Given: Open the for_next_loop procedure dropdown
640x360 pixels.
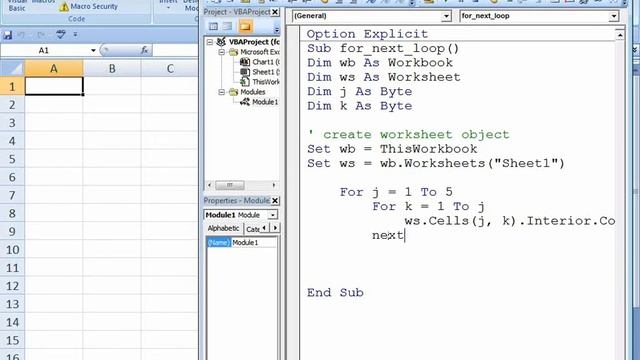Looking at the screenshot, I should (614, 16).
